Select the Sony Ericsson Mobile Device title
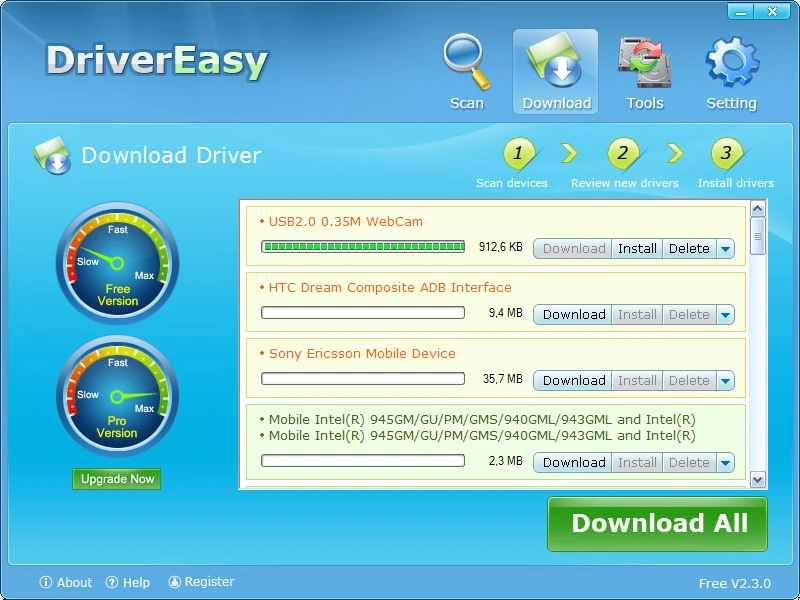 pyautogui.click(x=362, y=353)
